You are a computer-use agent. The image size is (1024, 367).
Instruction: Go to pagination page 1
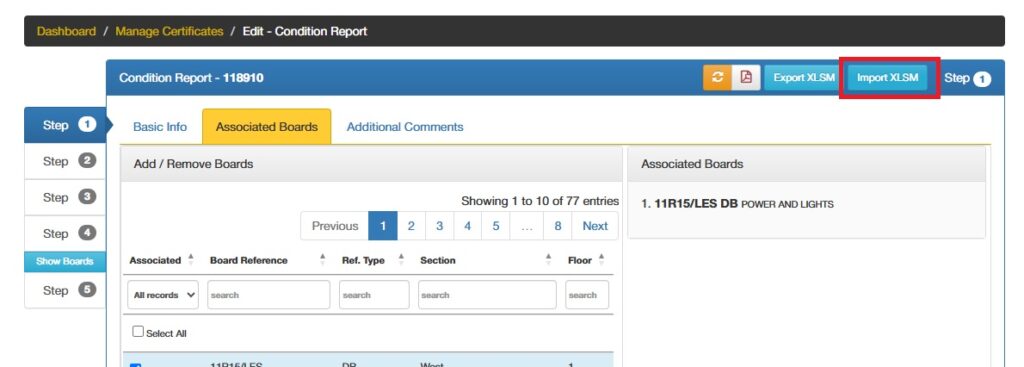coord(383,226)
